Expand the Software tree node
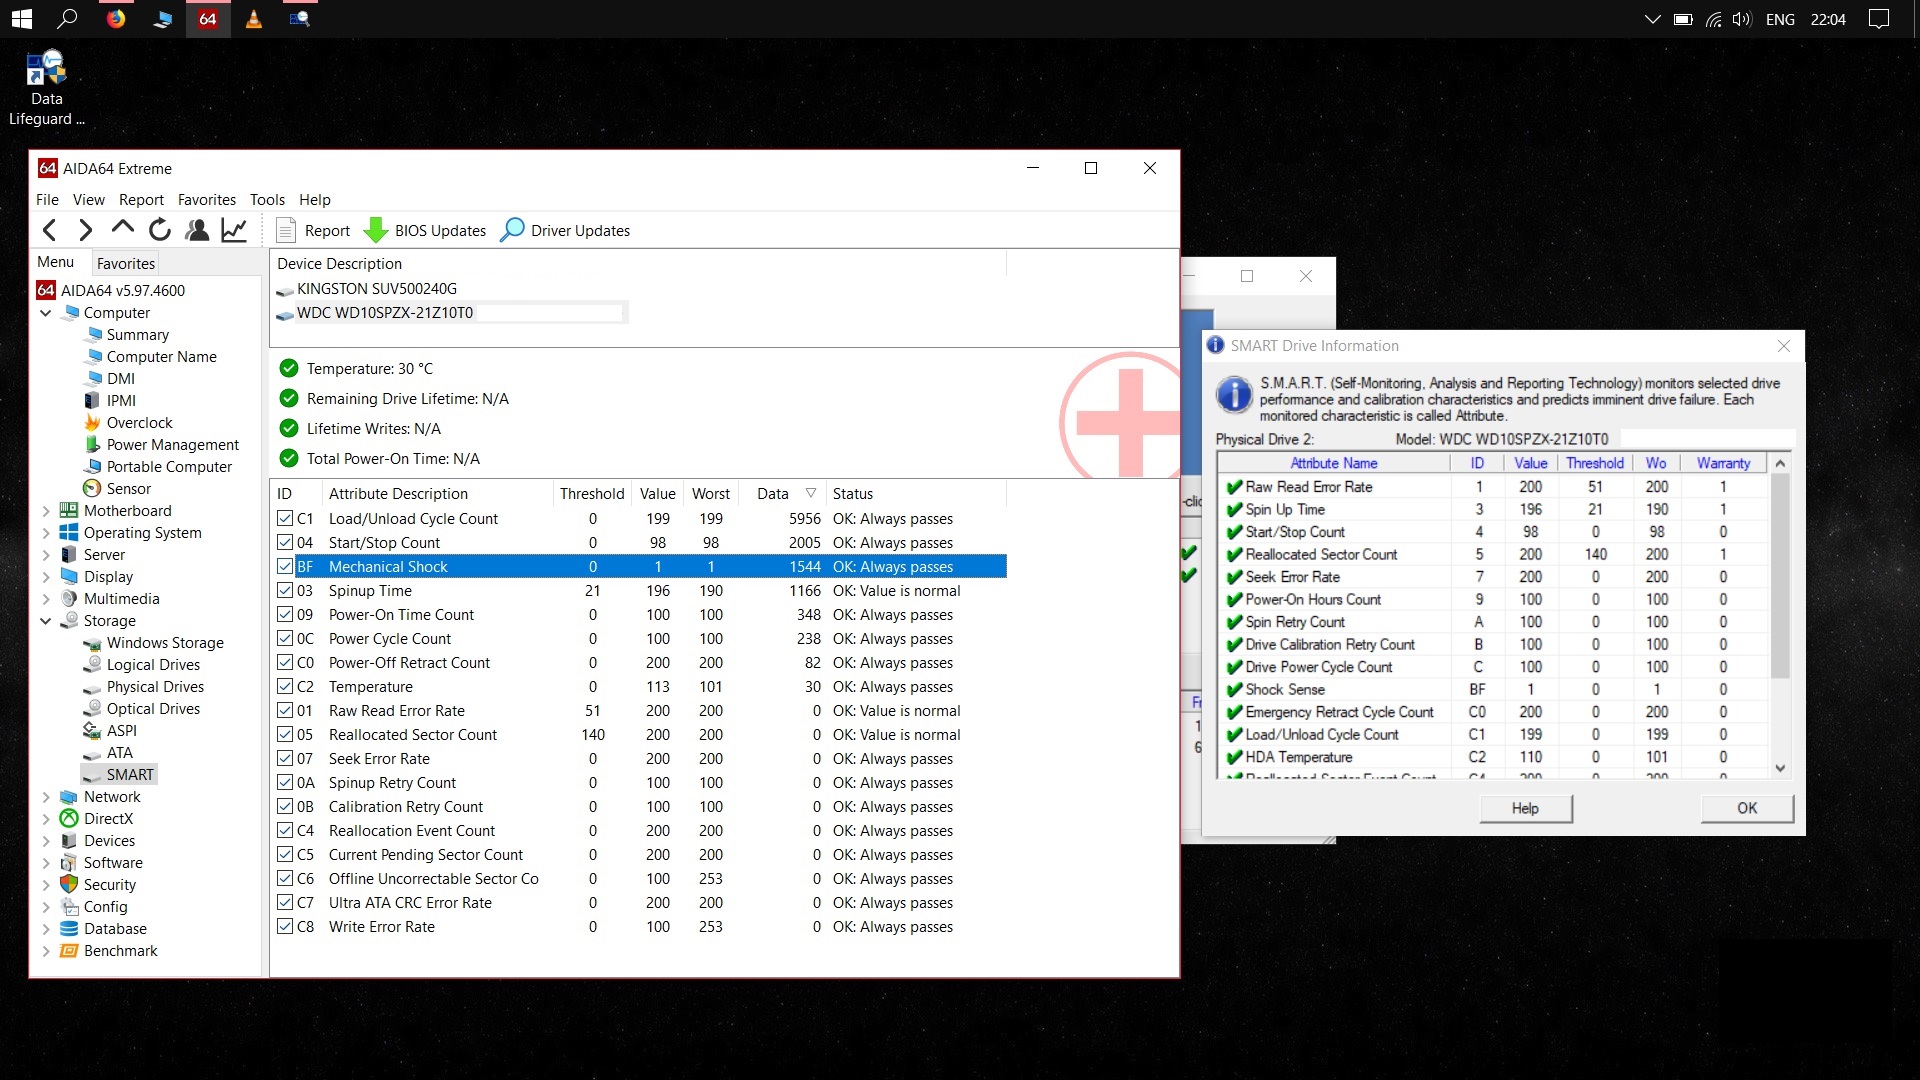This screenshot has width=1920, height=1080. (46, 862)
